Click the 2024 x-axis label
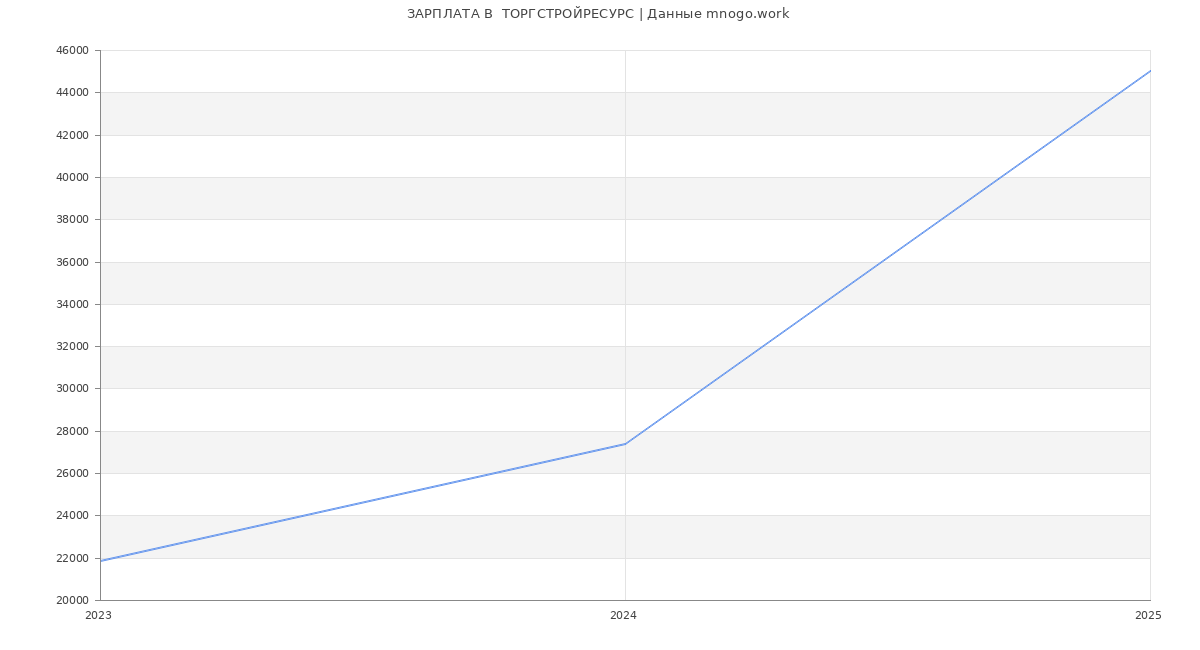The width and height of the screenshot is (1200, 650). [623, 616]
